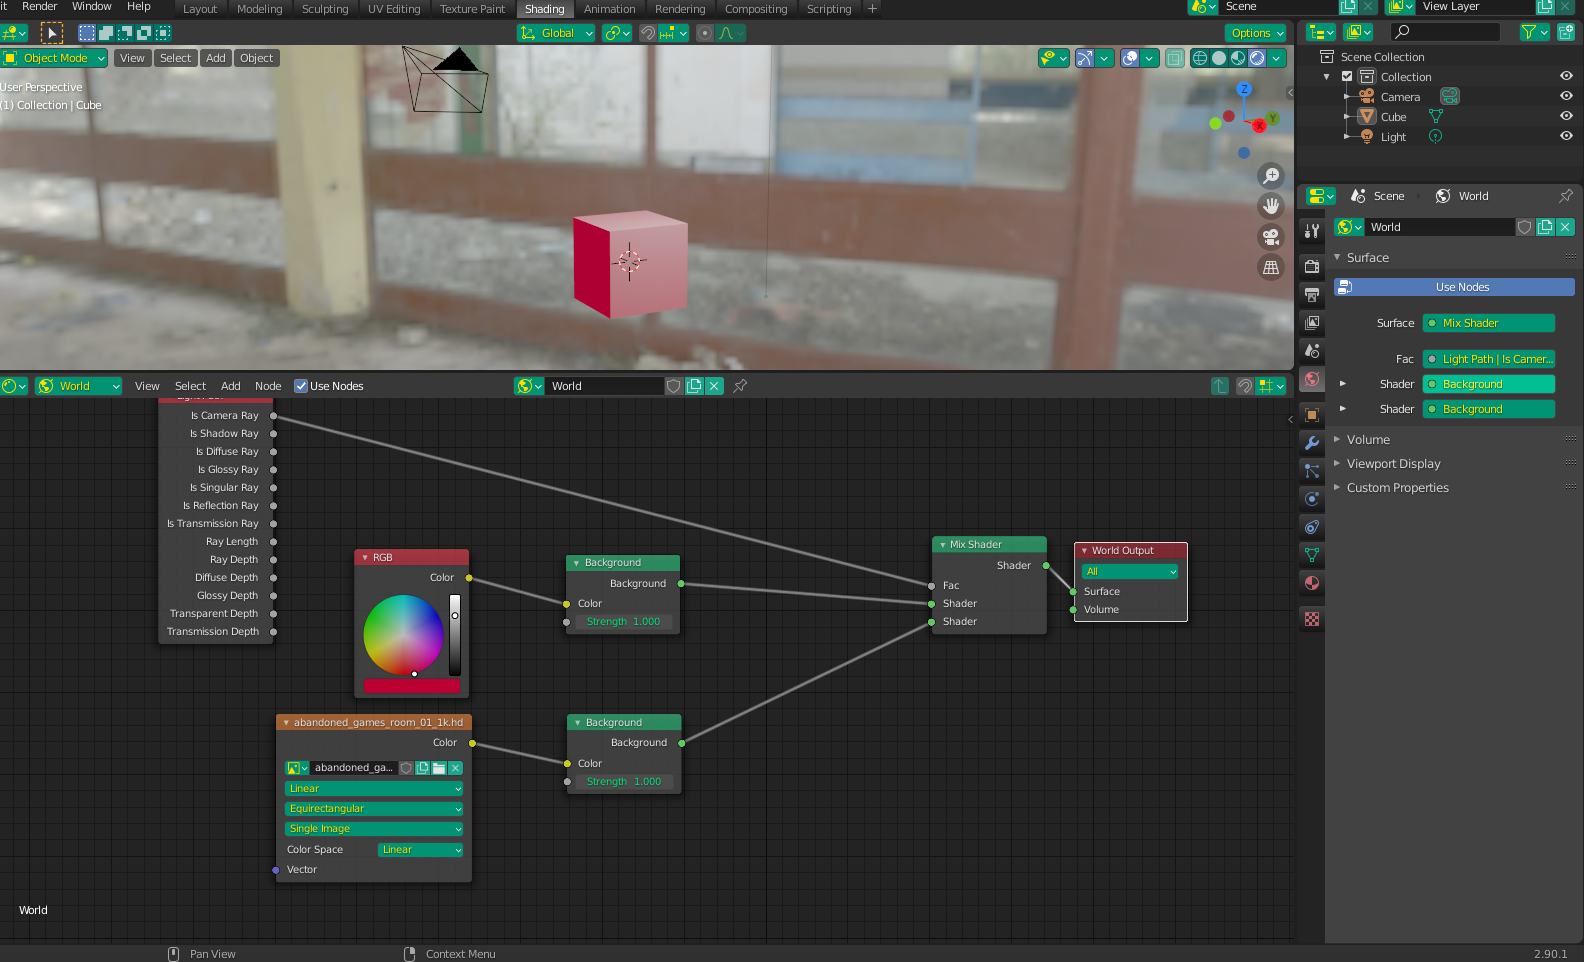Switch to the Compositing workspace tab
The height and width of the screenshot is (962, 1584).
[756, 9]
